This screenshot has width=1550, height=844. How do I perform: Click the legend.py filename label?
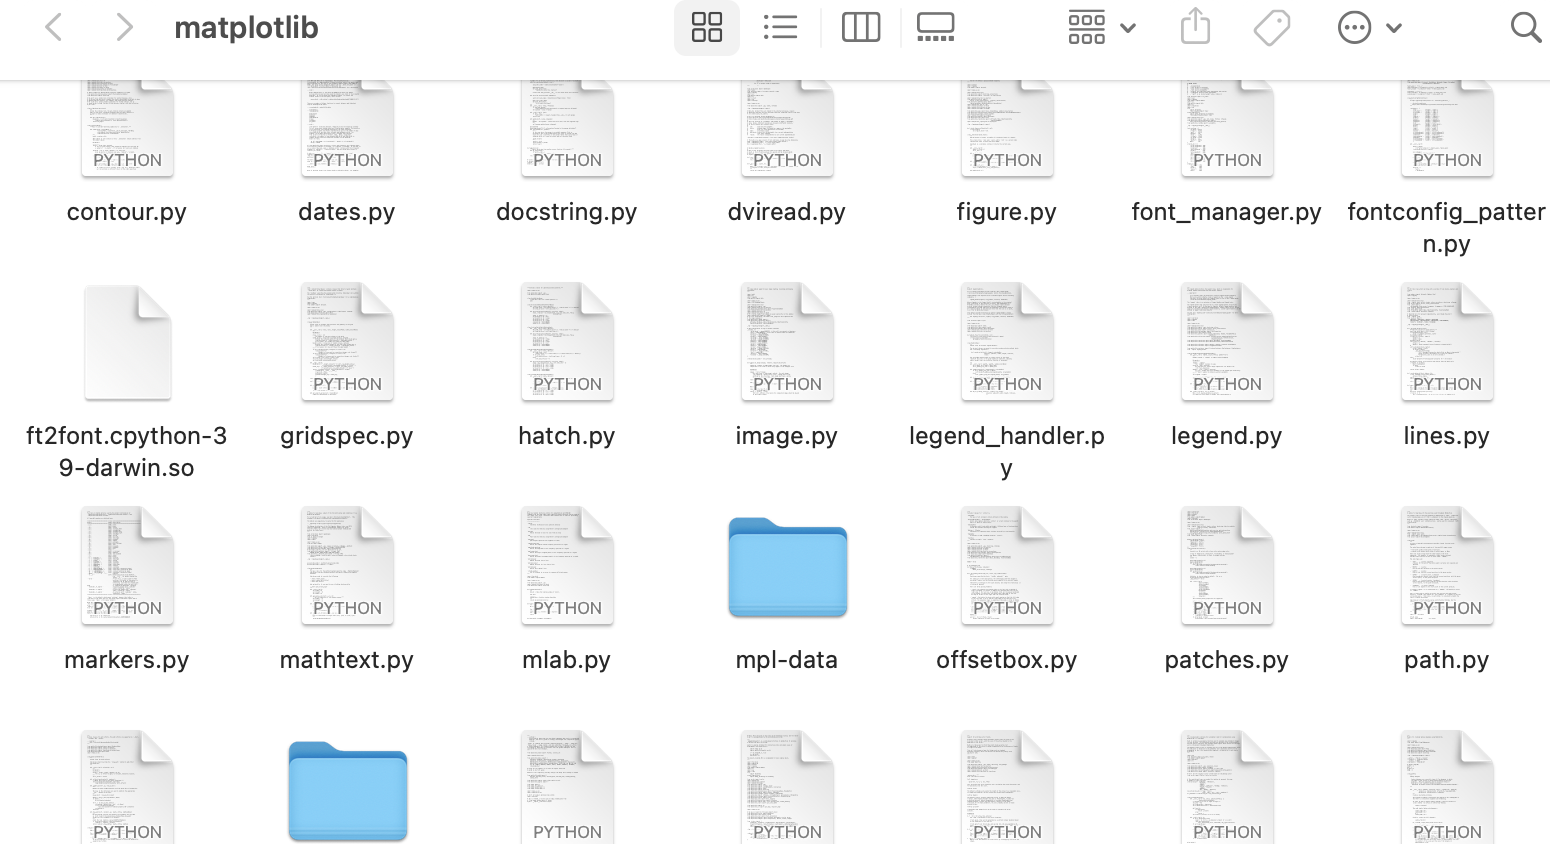coord(1227,436)
